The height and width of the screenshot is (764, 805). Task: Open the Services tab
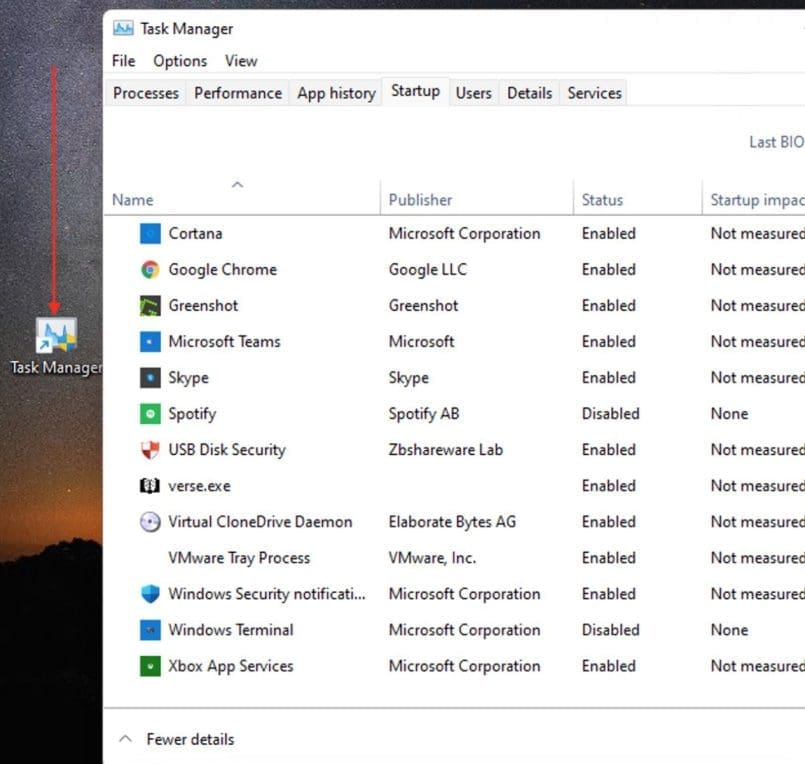point(594,93)
